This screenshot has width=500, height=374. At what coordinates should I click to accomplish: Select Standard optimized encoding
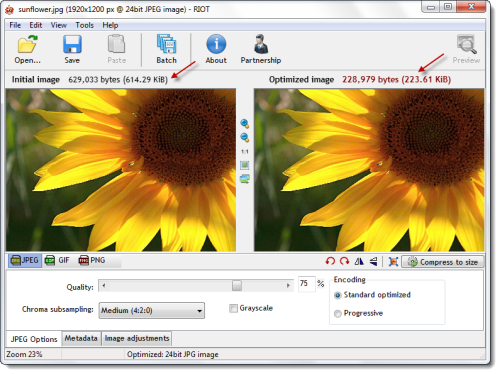[338, 295]
